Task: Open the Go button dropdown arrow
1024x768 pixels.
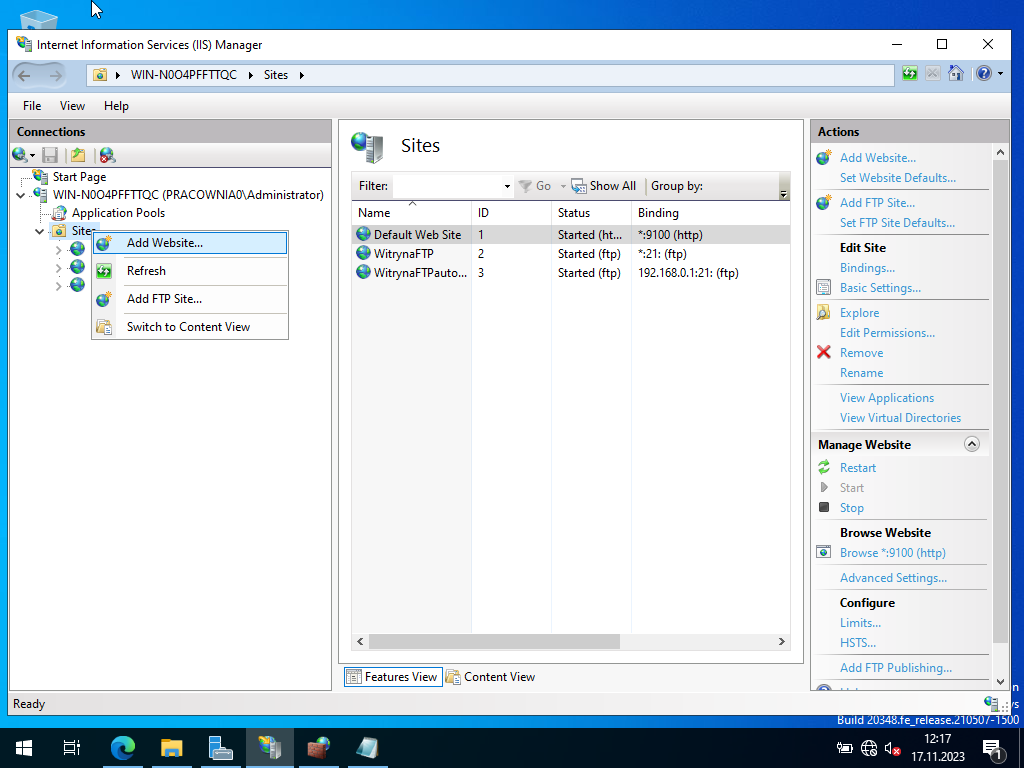Action: coord(563,186)
